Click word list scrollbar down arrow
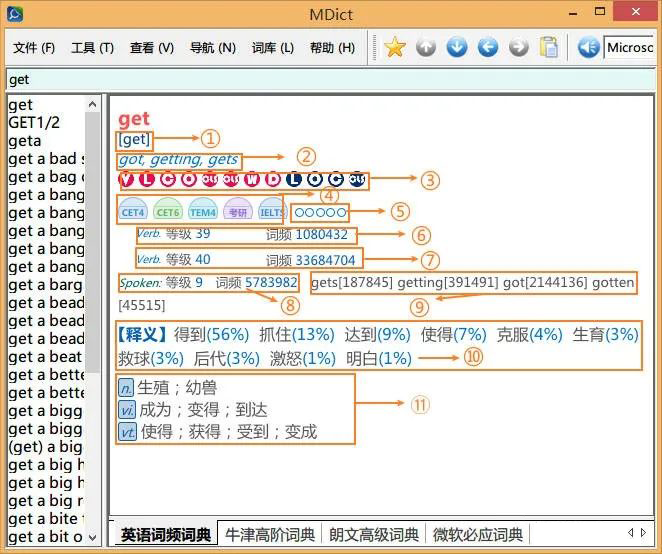The height and width of the screenshot is (554, 662). [x=92, y=538]
